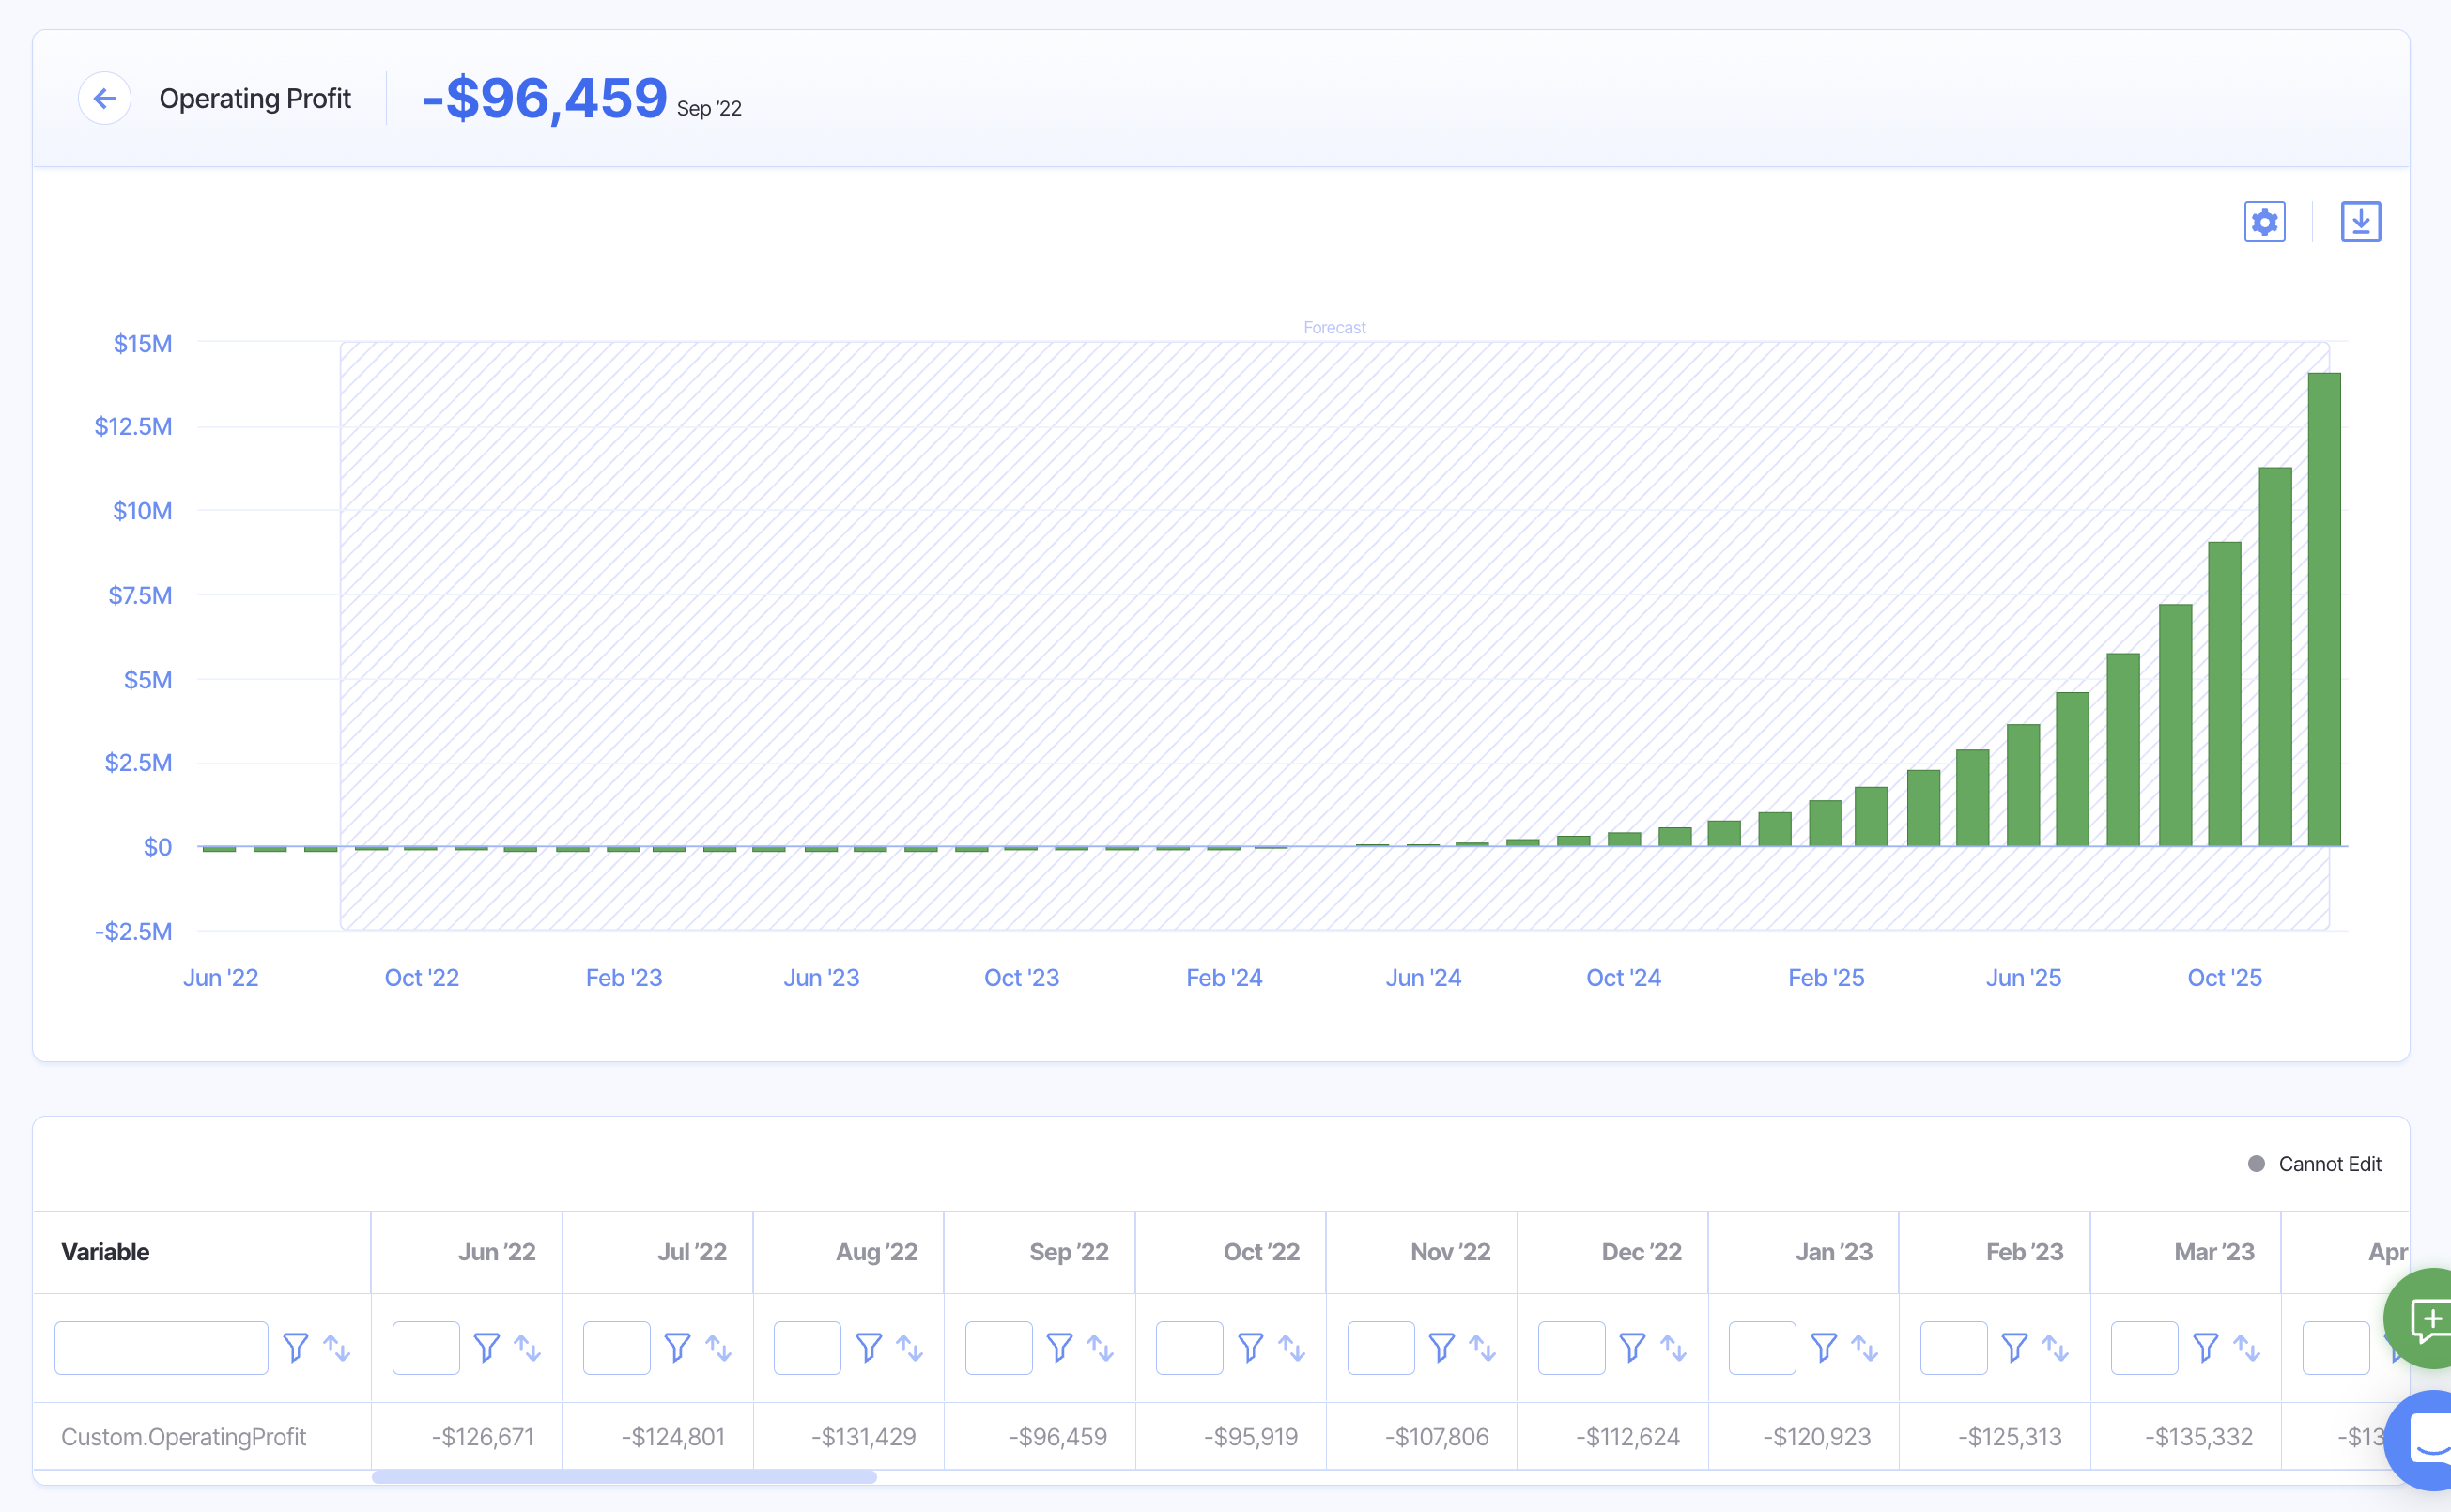Click the download chart icon
The width and height of the screenshot is (2451, 1512).
pos(2360,221)
